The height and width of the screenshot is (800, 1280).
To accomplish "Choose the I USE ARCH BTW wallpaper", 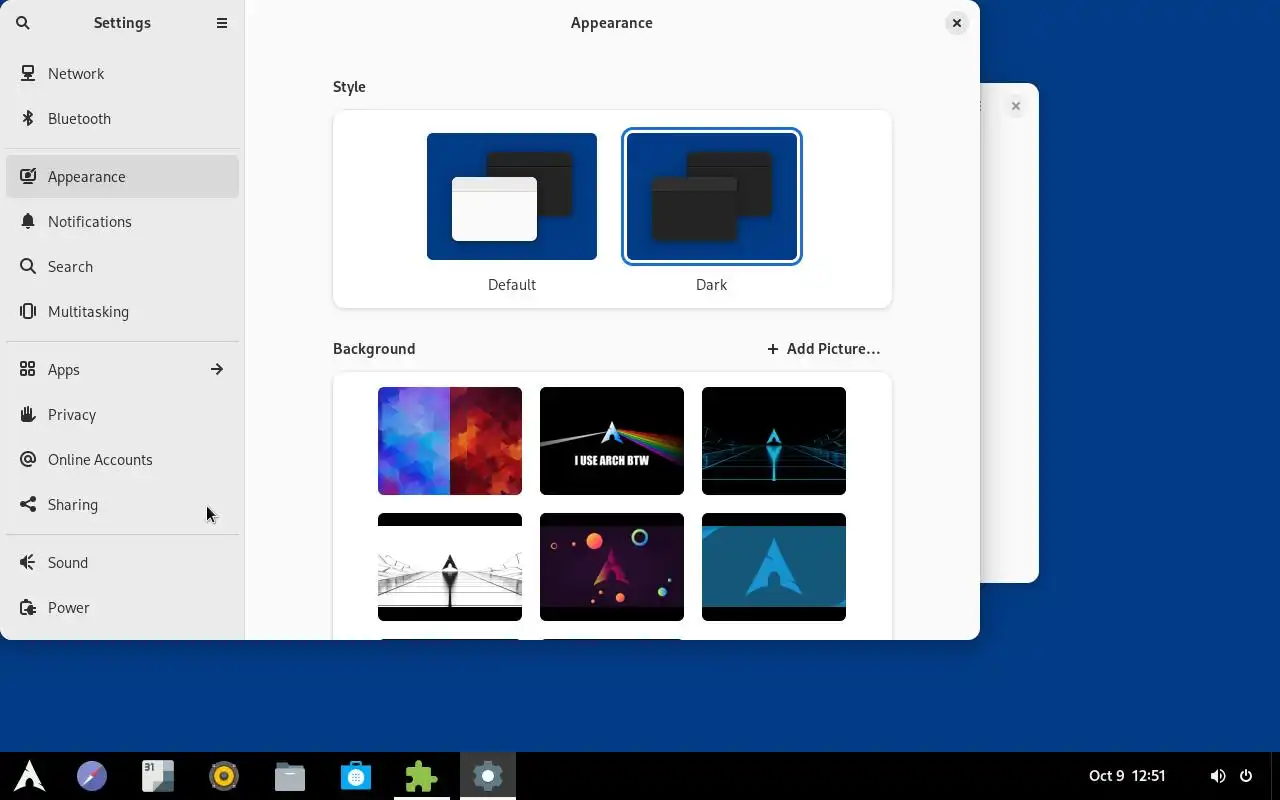I will (612, 441).
